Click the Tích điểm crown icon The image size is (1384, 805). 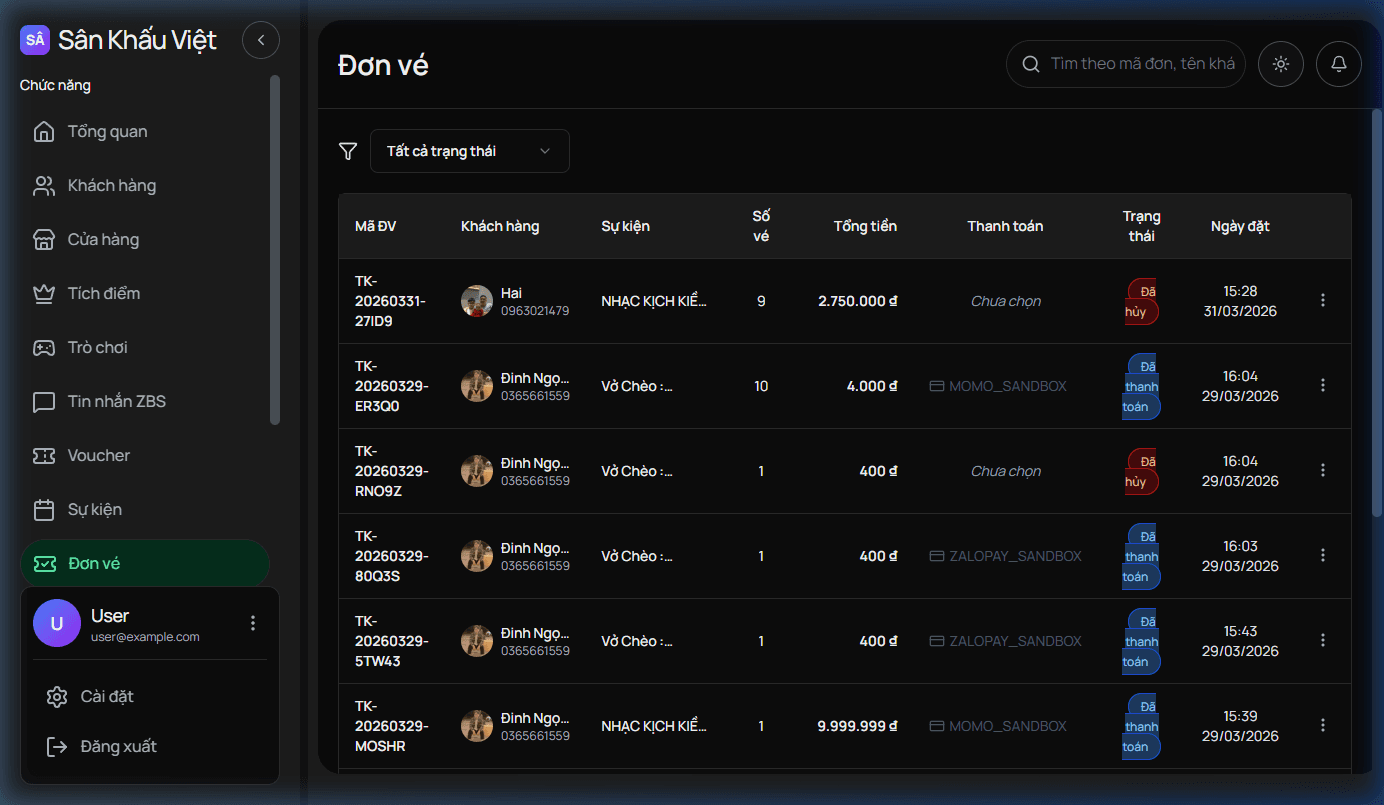(x=44, y=294)
